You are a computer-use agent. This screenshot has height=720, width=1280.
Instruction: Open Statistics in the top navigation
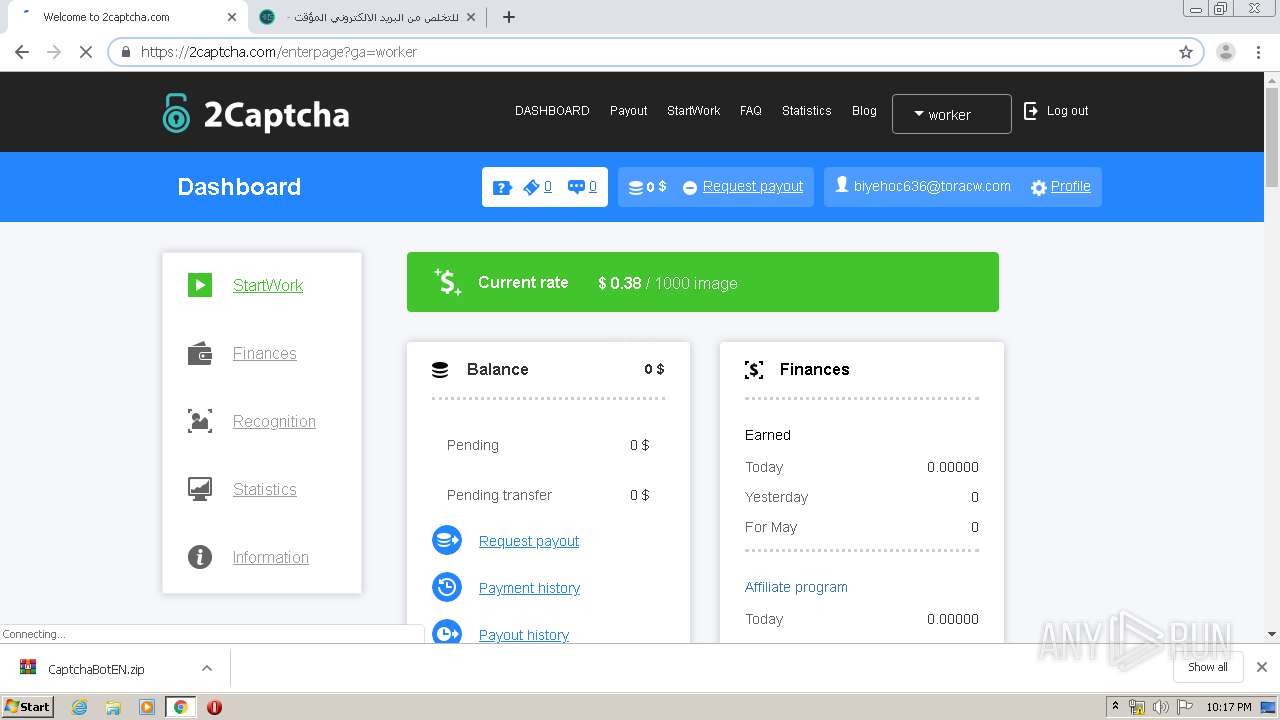(807, 111)
